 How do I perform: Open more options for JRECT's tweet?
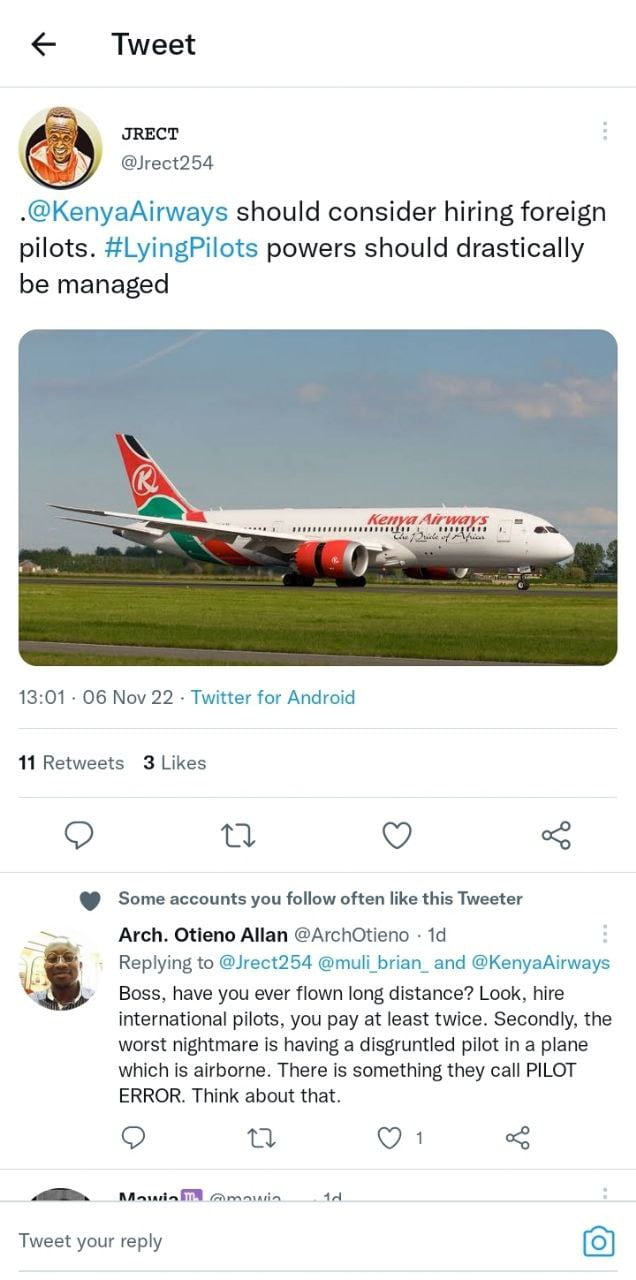pyautogui.click(x=604, y=132)
